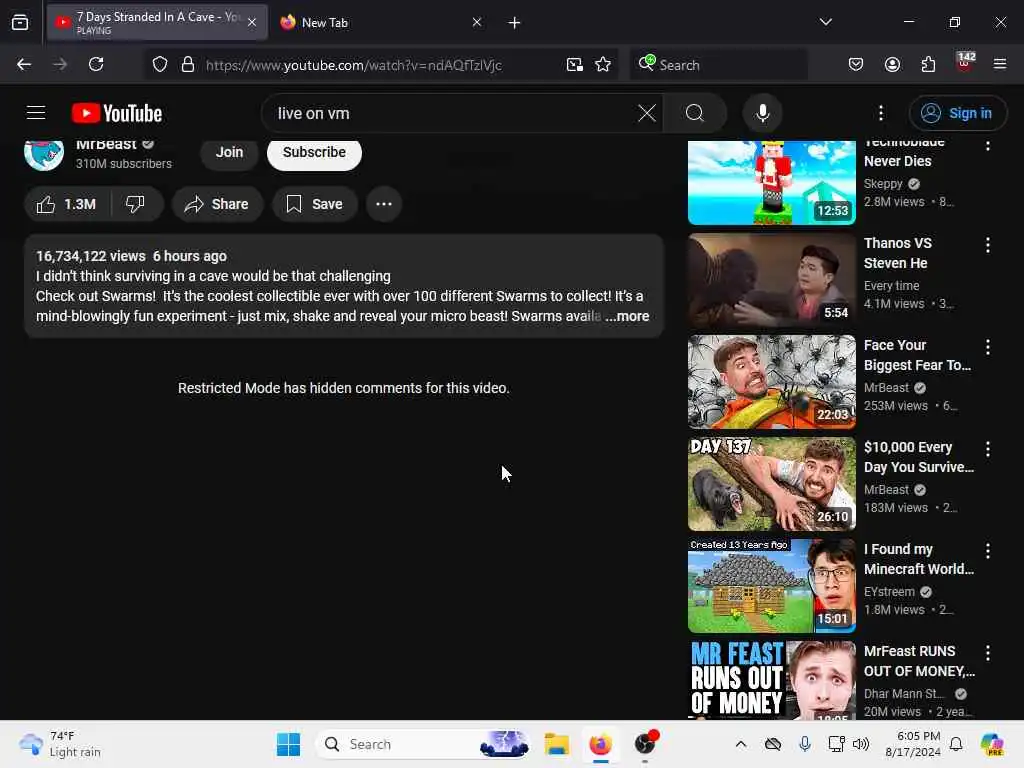Image resolution: width=1024 pixels, height=768 pixels.
Task: Play 'Face Your Biggest Fear' thumbnail
Action: click(x=771, y=381)
